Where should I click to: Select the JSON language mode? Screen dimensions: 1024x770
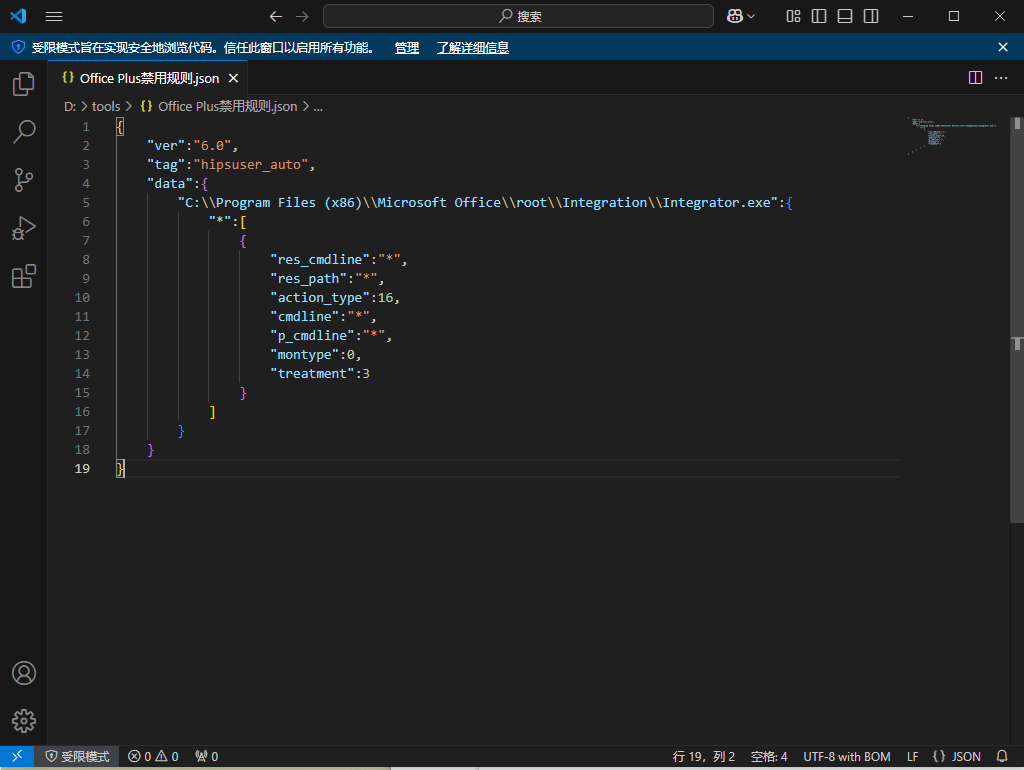tap(957, 756)
